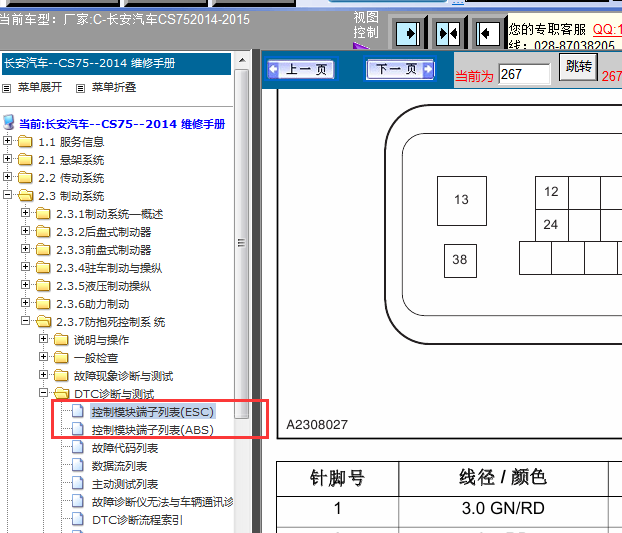Click the figure code A2308027
Viewport: 622px width, 533px height.
tap(317, 425)
